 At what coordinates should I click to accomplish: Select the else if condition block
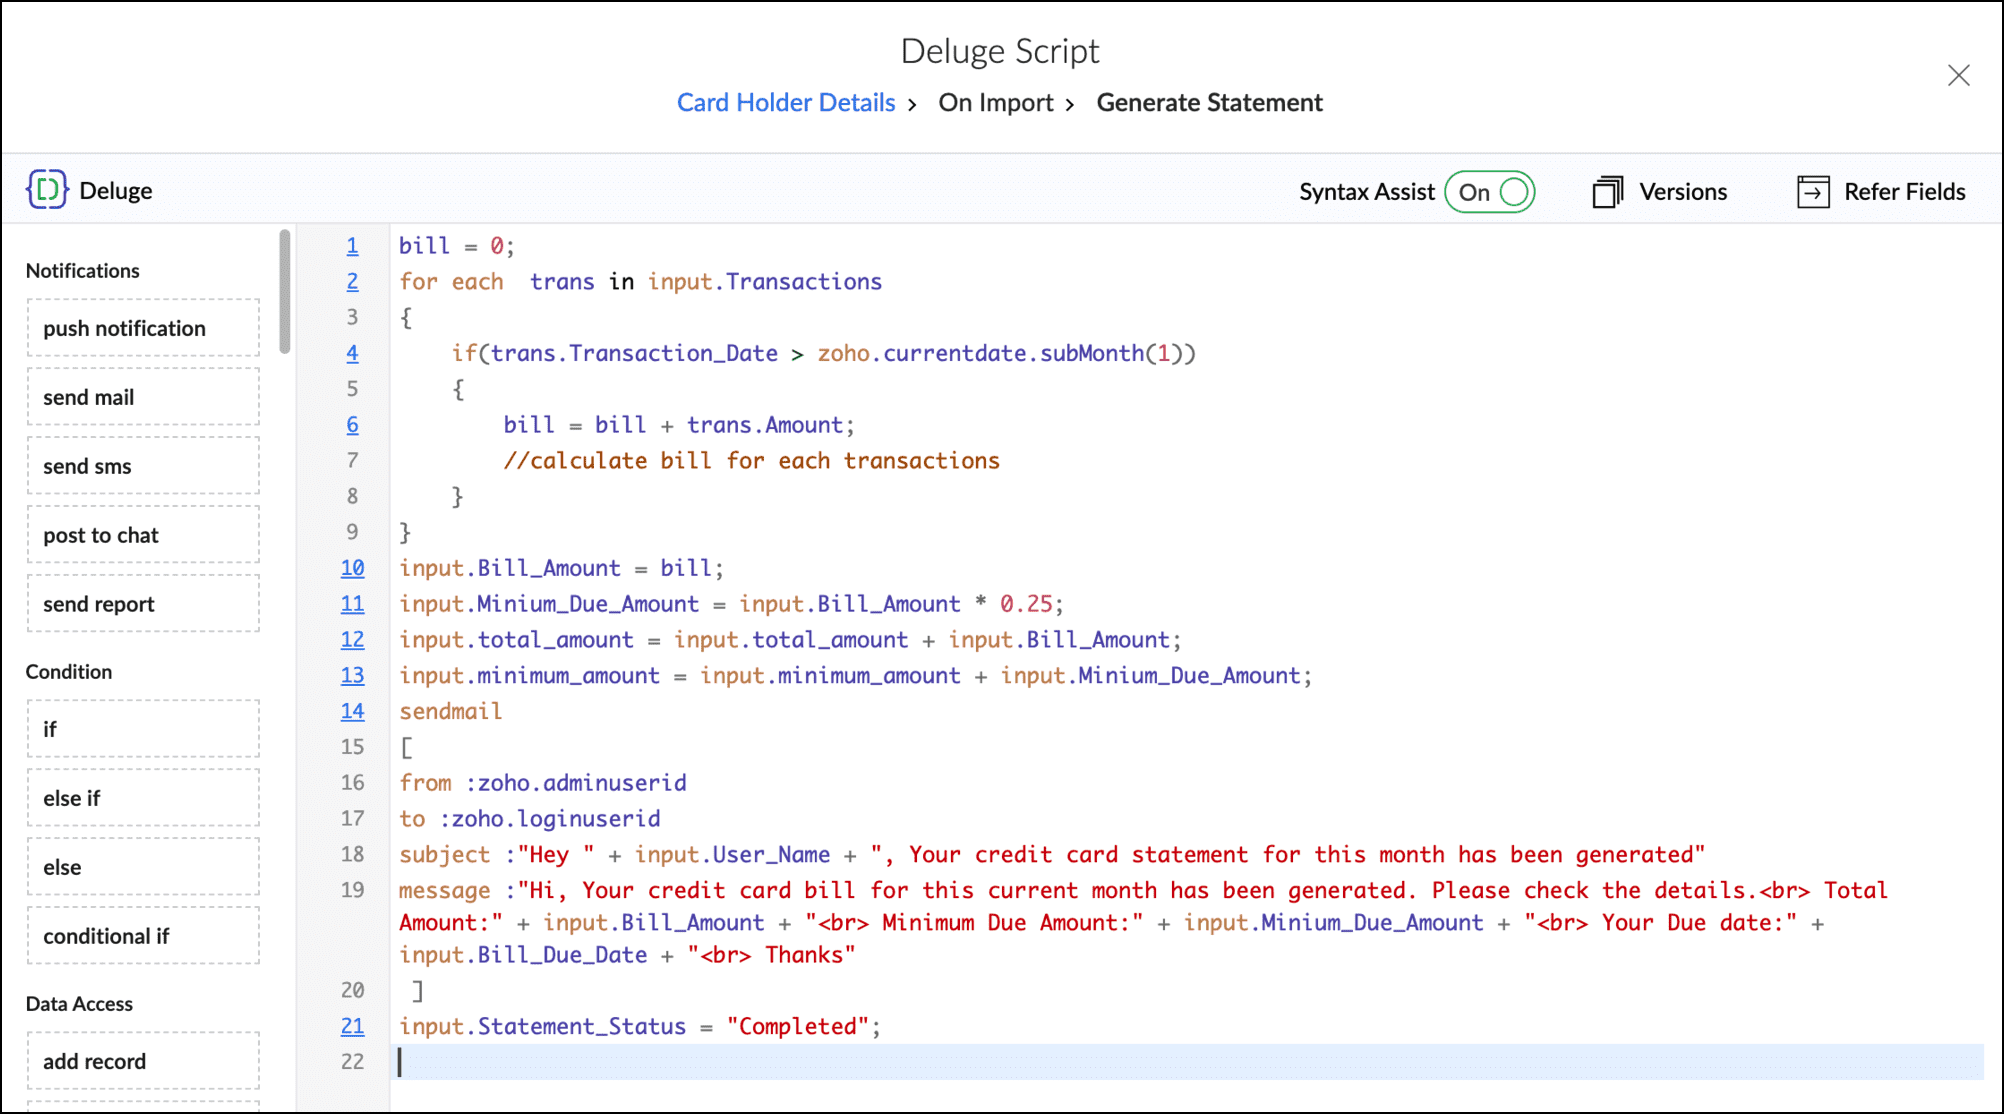point(143,798)
